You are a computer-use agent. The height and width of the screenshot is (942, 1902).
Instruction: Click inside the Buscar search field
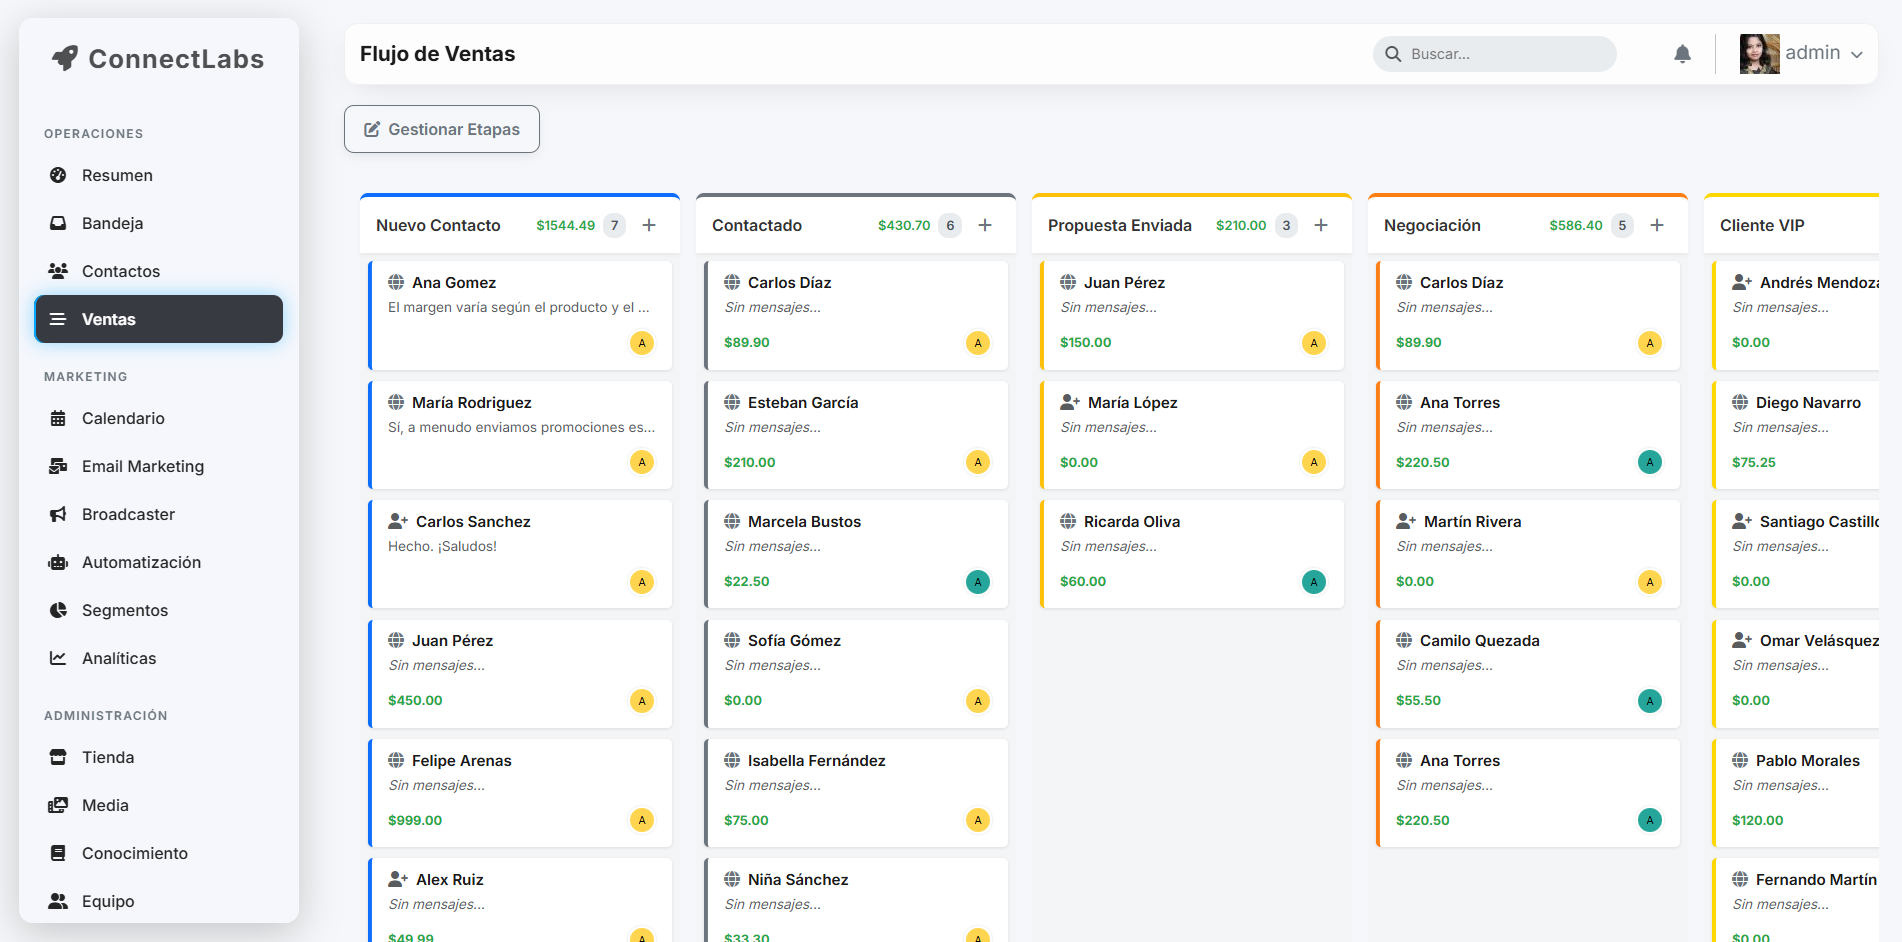point(1495,54)
